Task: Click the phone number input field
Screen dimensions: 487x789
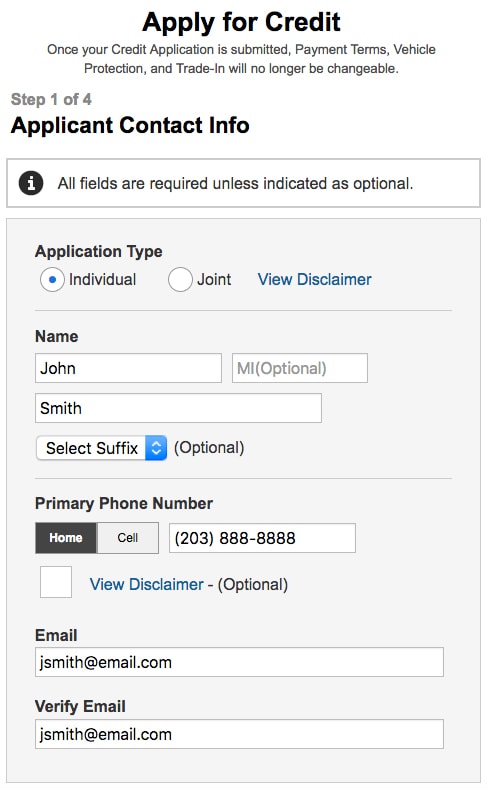Action: click(x=262, y=538)
